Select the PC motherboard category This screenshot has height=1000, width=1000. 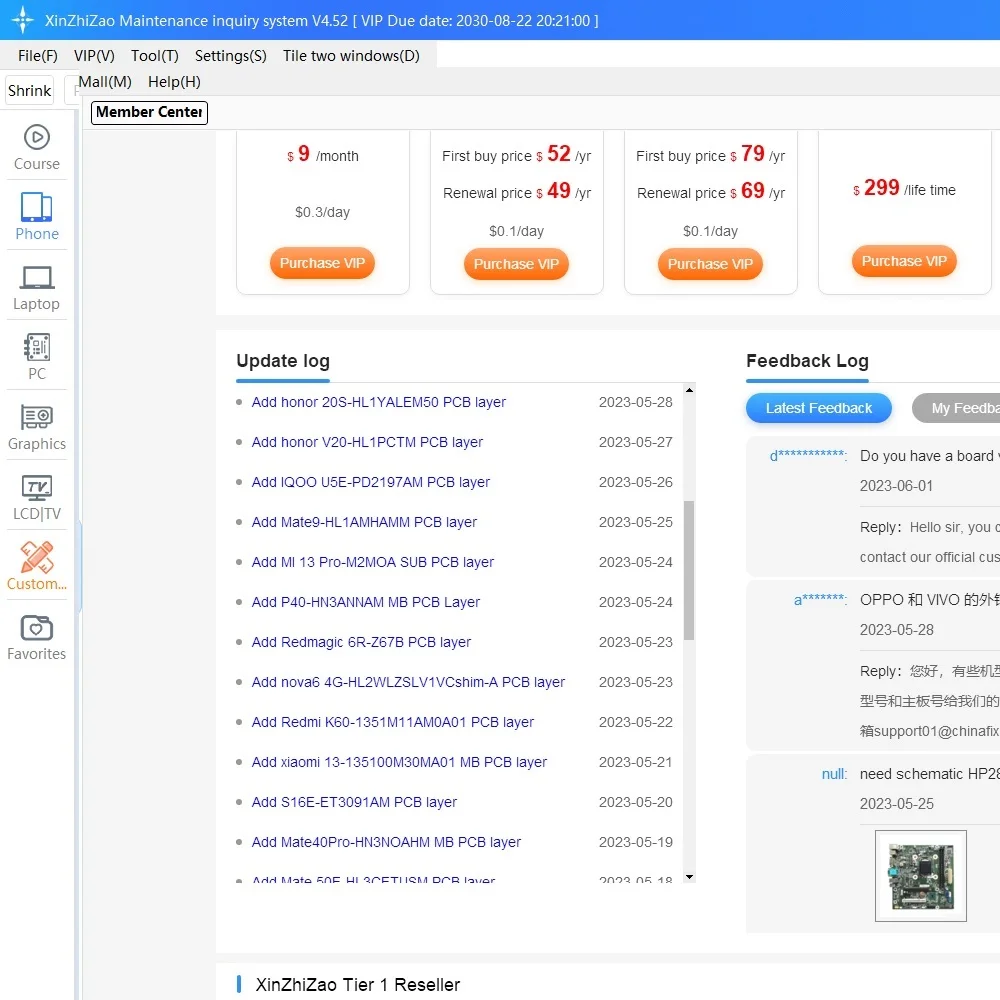36,357
